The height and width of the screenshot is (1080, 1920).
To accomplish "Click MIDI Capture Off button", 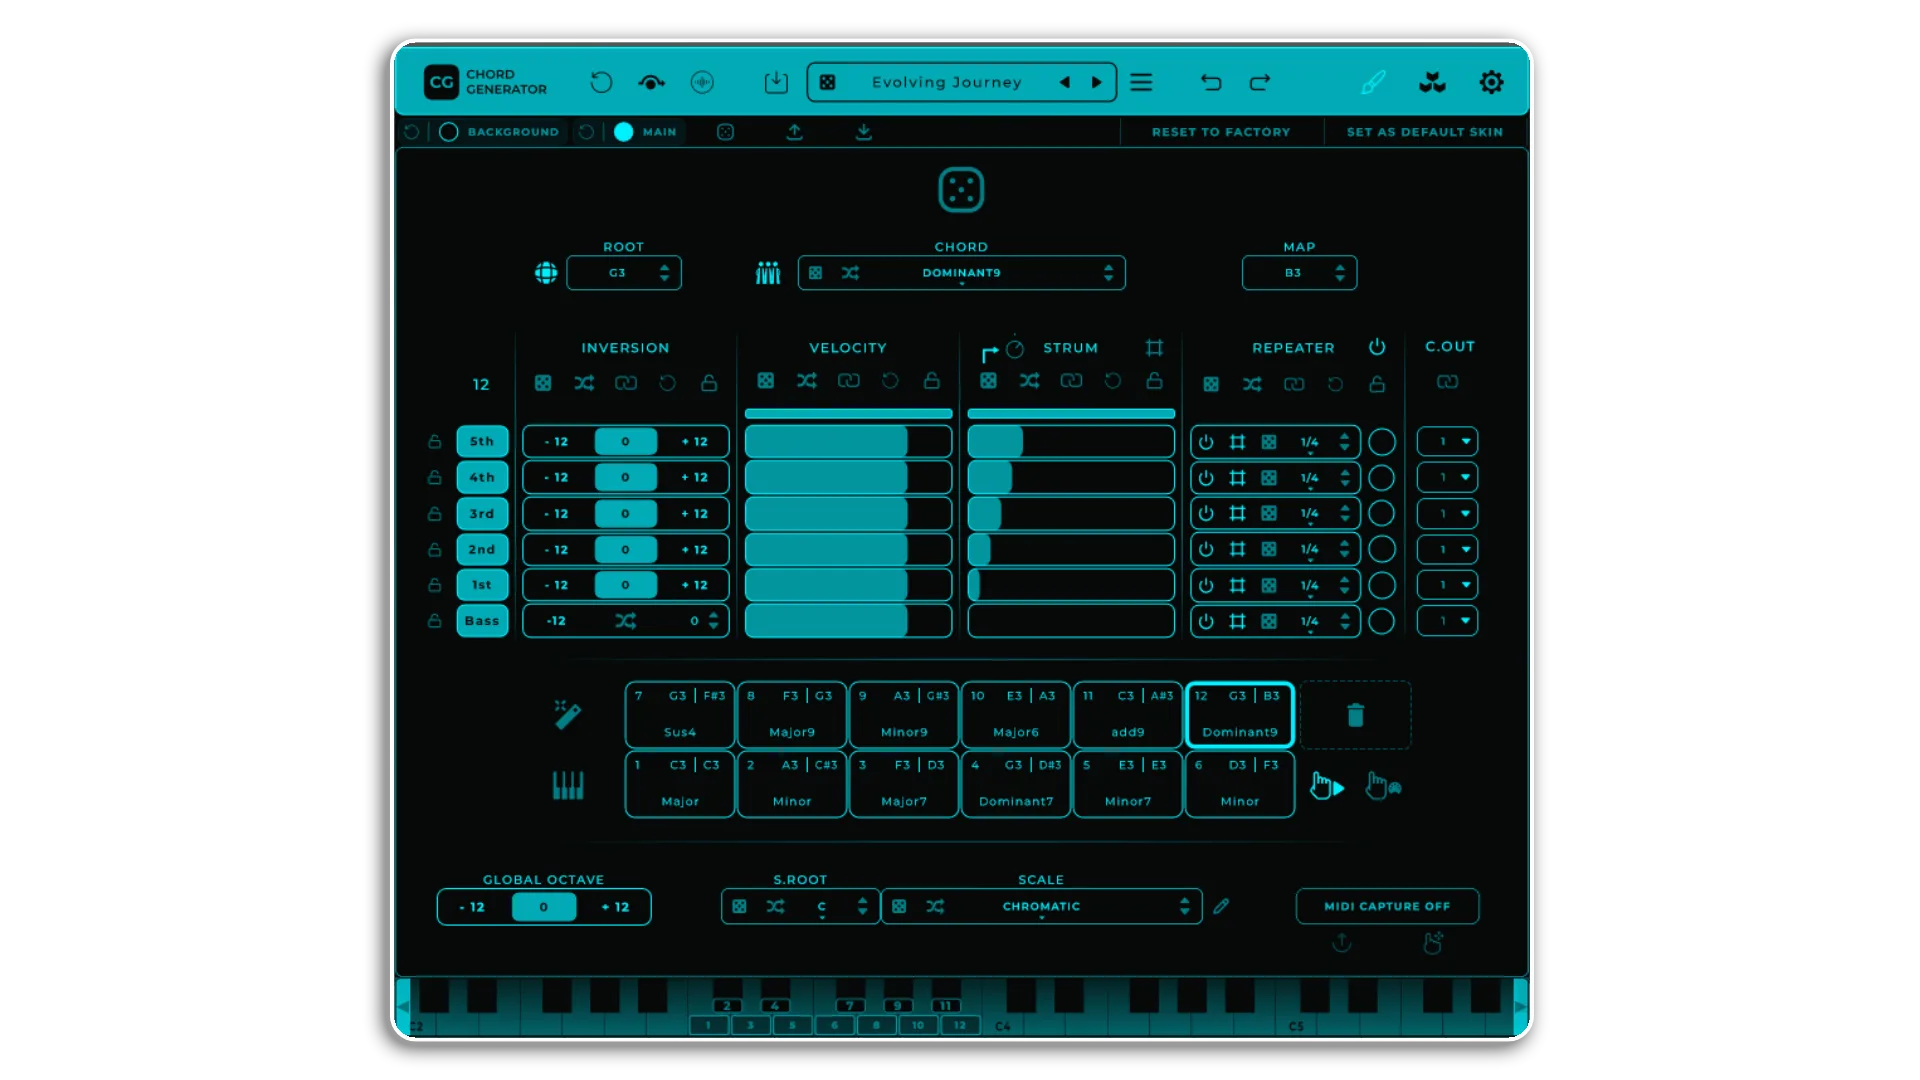I will [x=1387, y=906].
